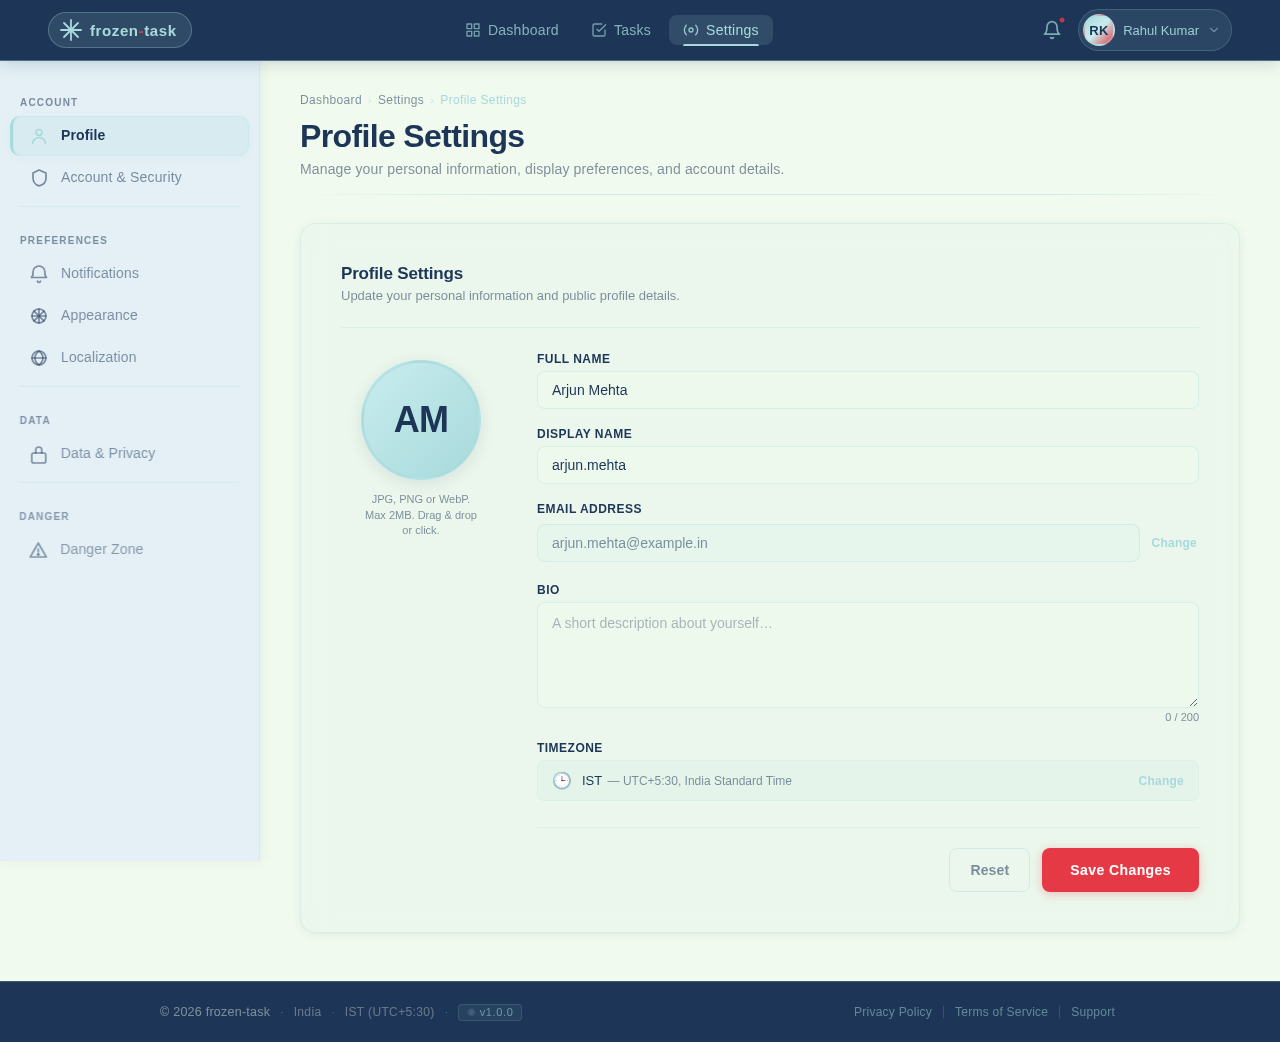Click the AM avatar to upload a photo

[x=421, y=420]
